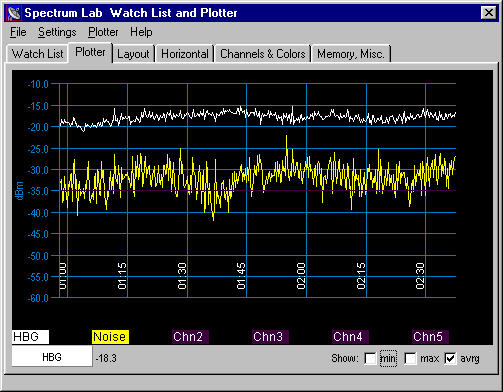Open the File menu

(x=18, y=32)
